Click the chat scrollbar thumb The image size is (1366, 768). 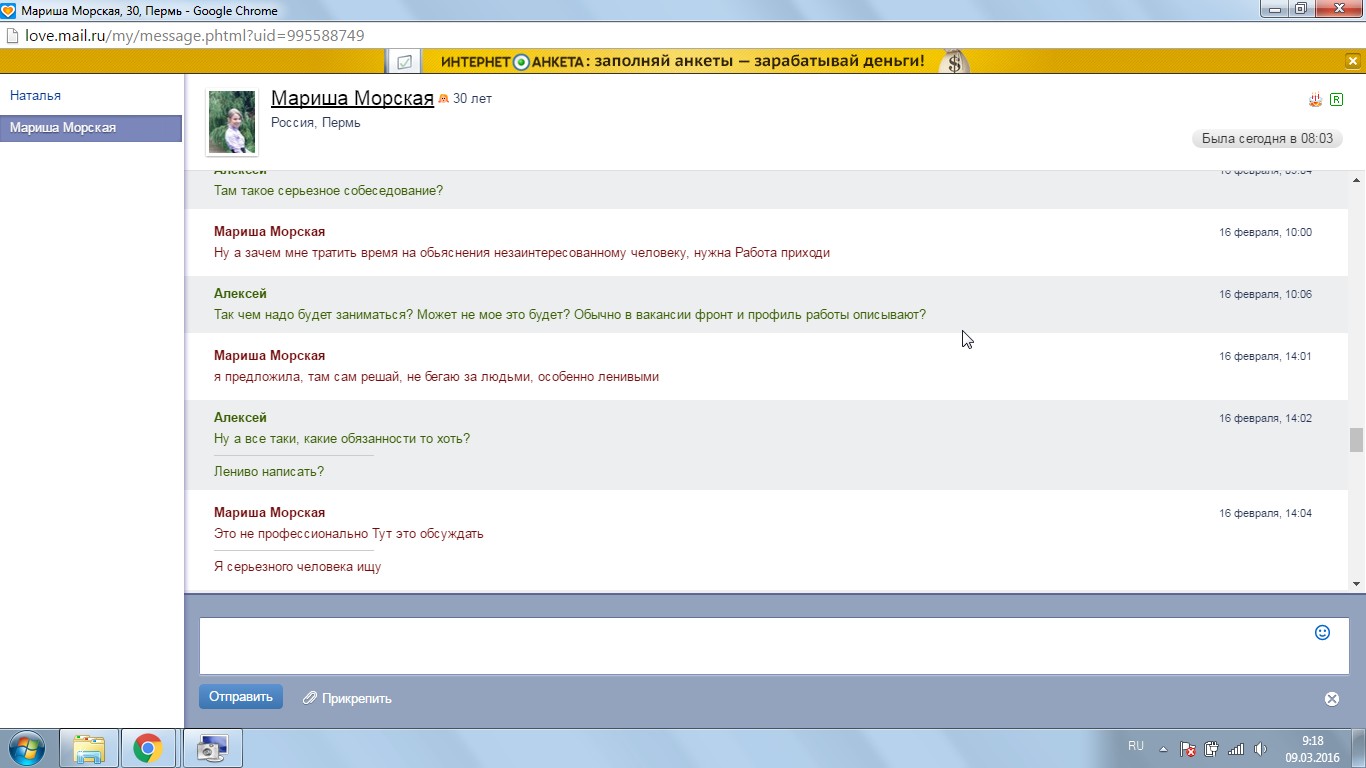pos(1356,440)
